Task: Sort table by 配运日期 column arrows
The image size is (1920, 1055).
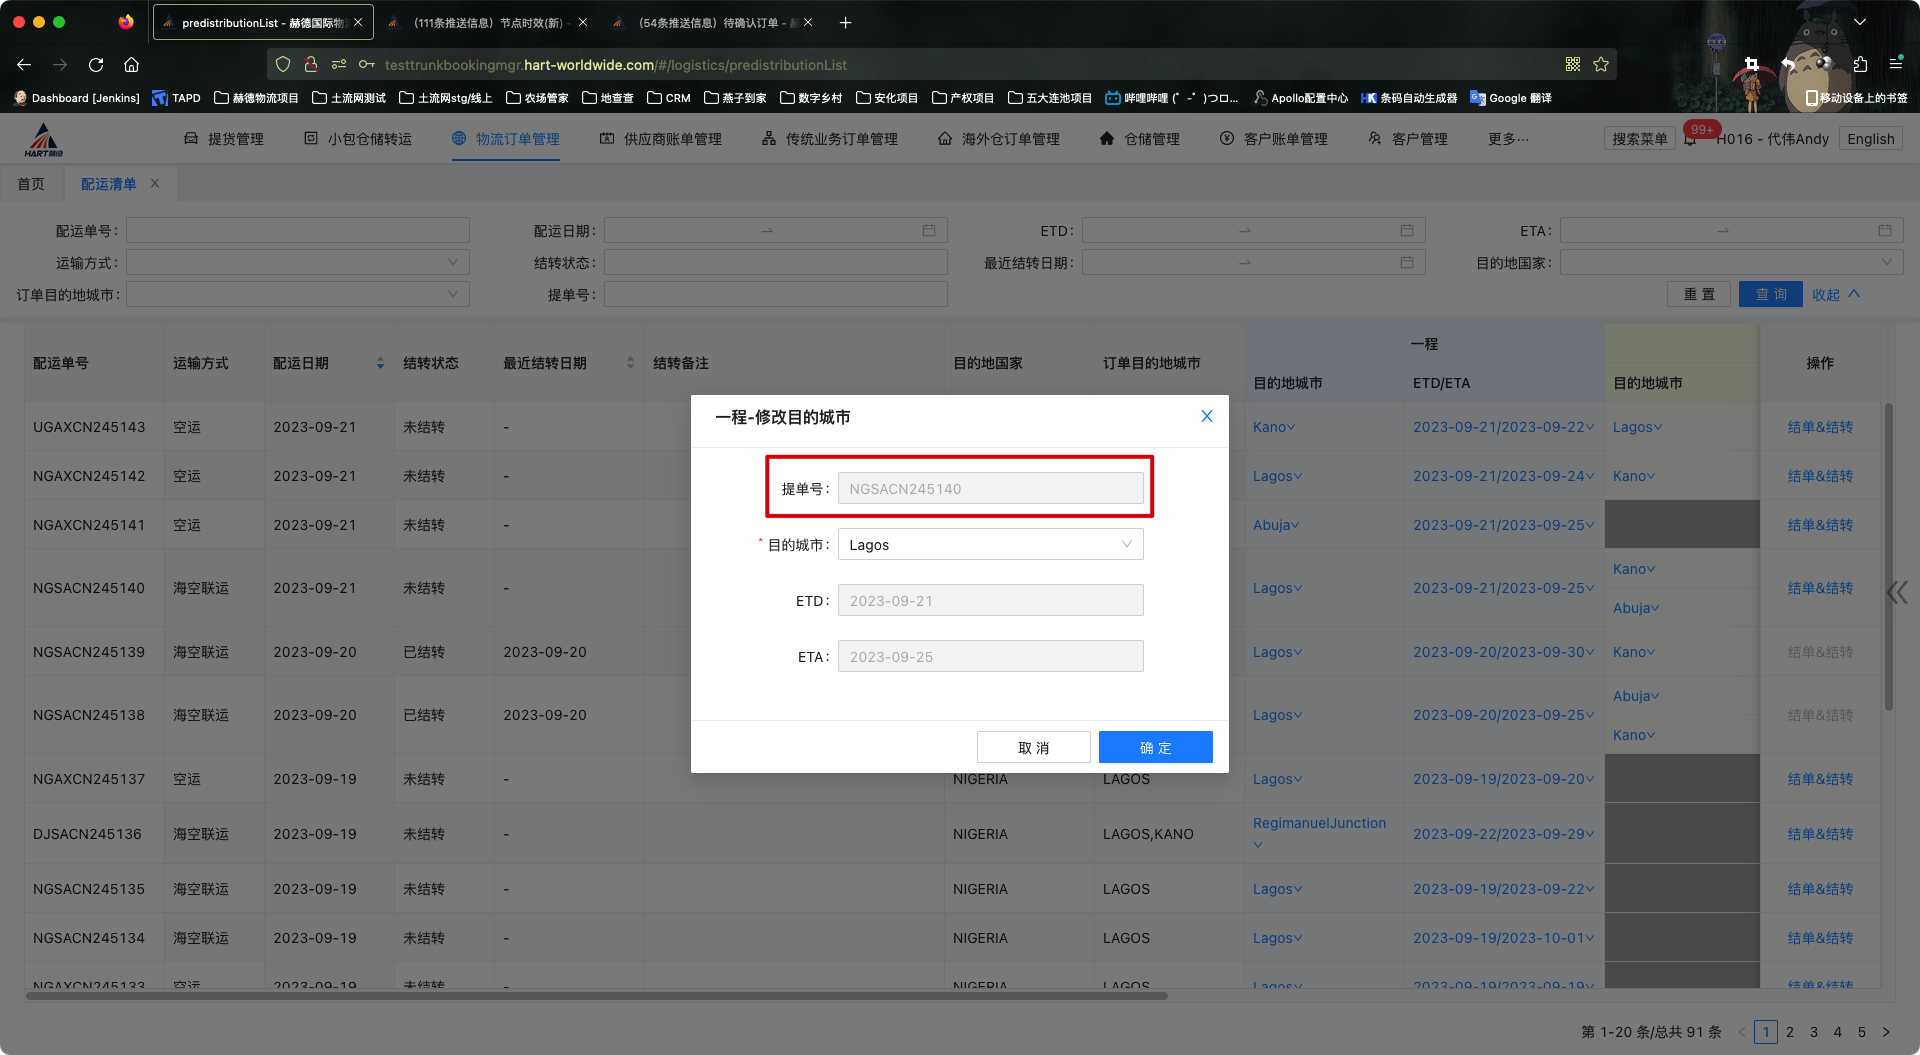Action: [x=380, y=363]
